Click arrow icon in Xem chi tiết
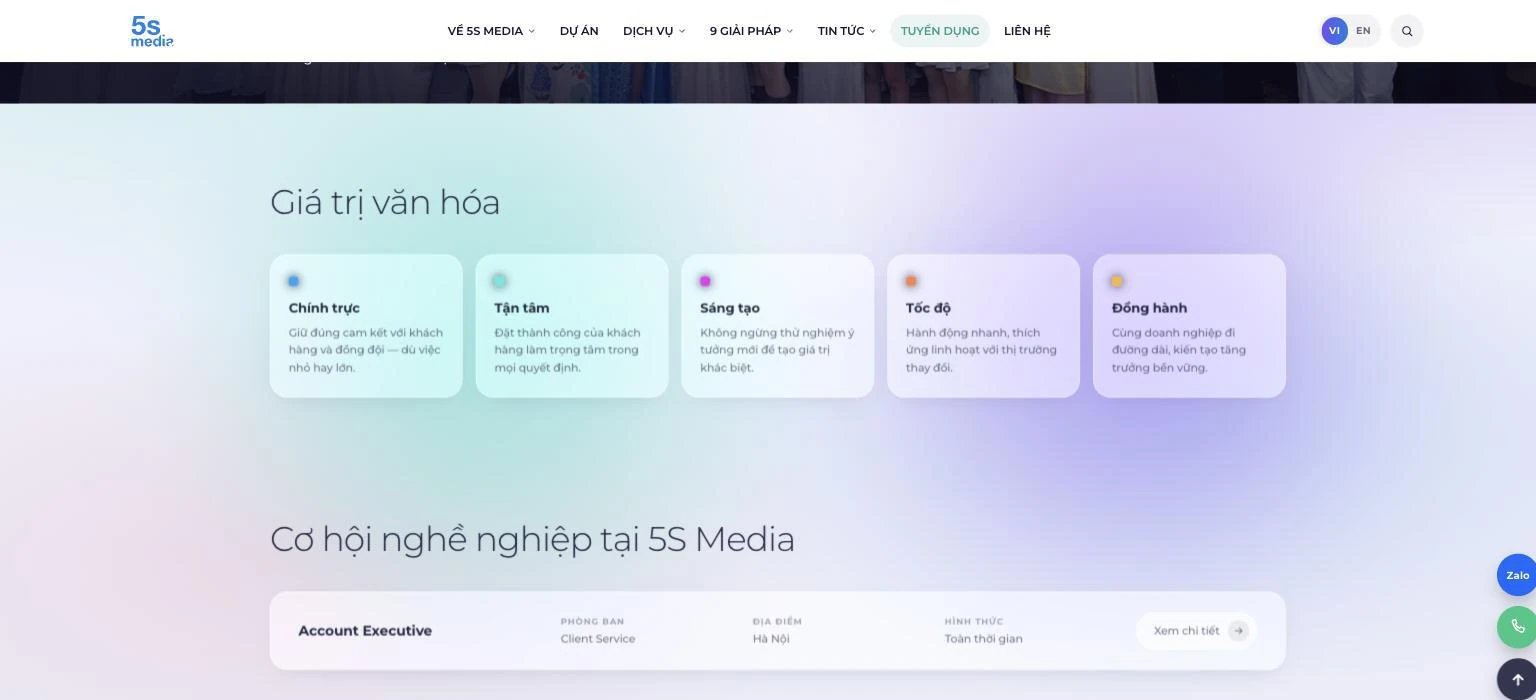The image size is (1536, 700). (1238, 631)
